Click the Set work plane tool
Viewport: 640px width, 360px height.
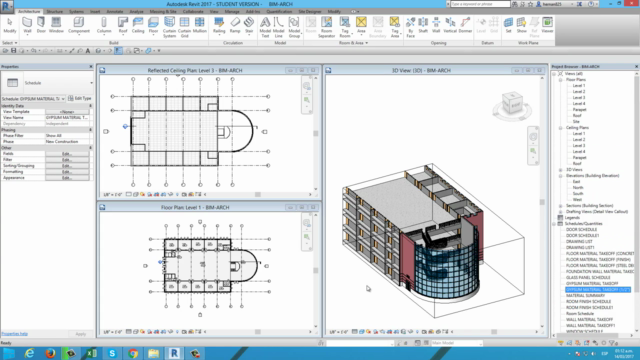coord(509,25)
